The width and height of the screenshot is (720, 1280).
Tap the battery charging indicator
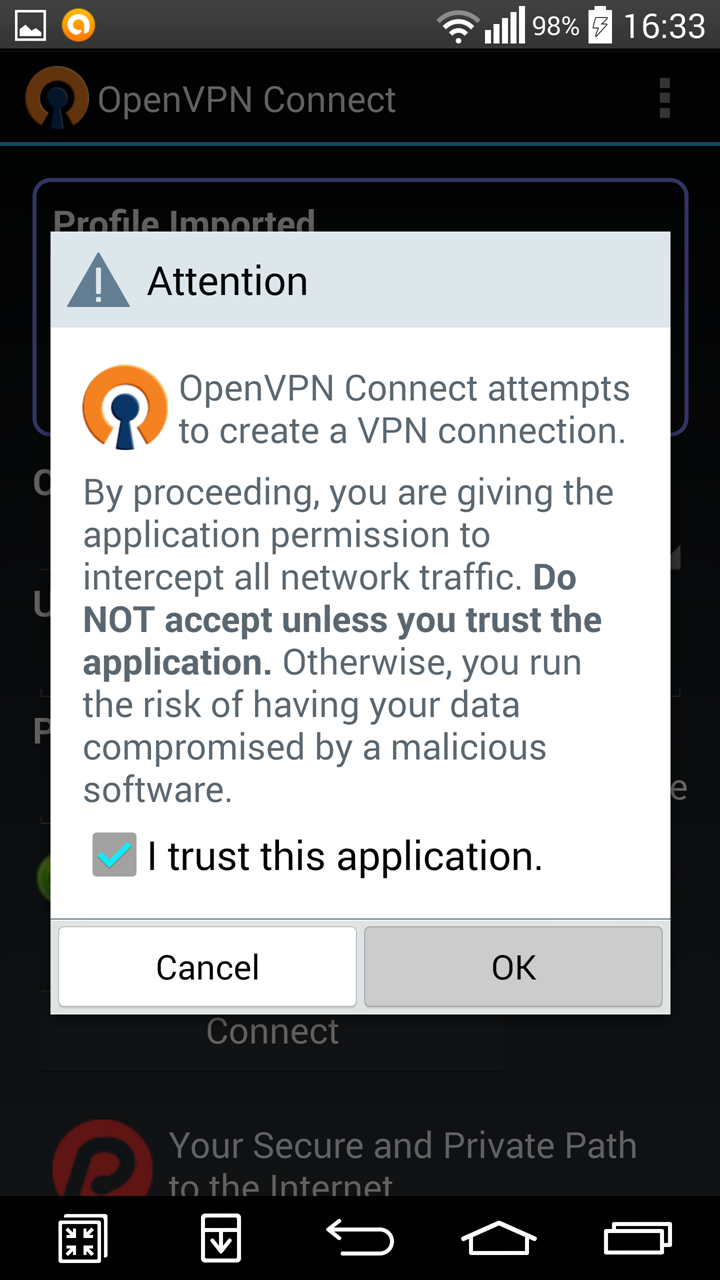[x=600, y=25]
